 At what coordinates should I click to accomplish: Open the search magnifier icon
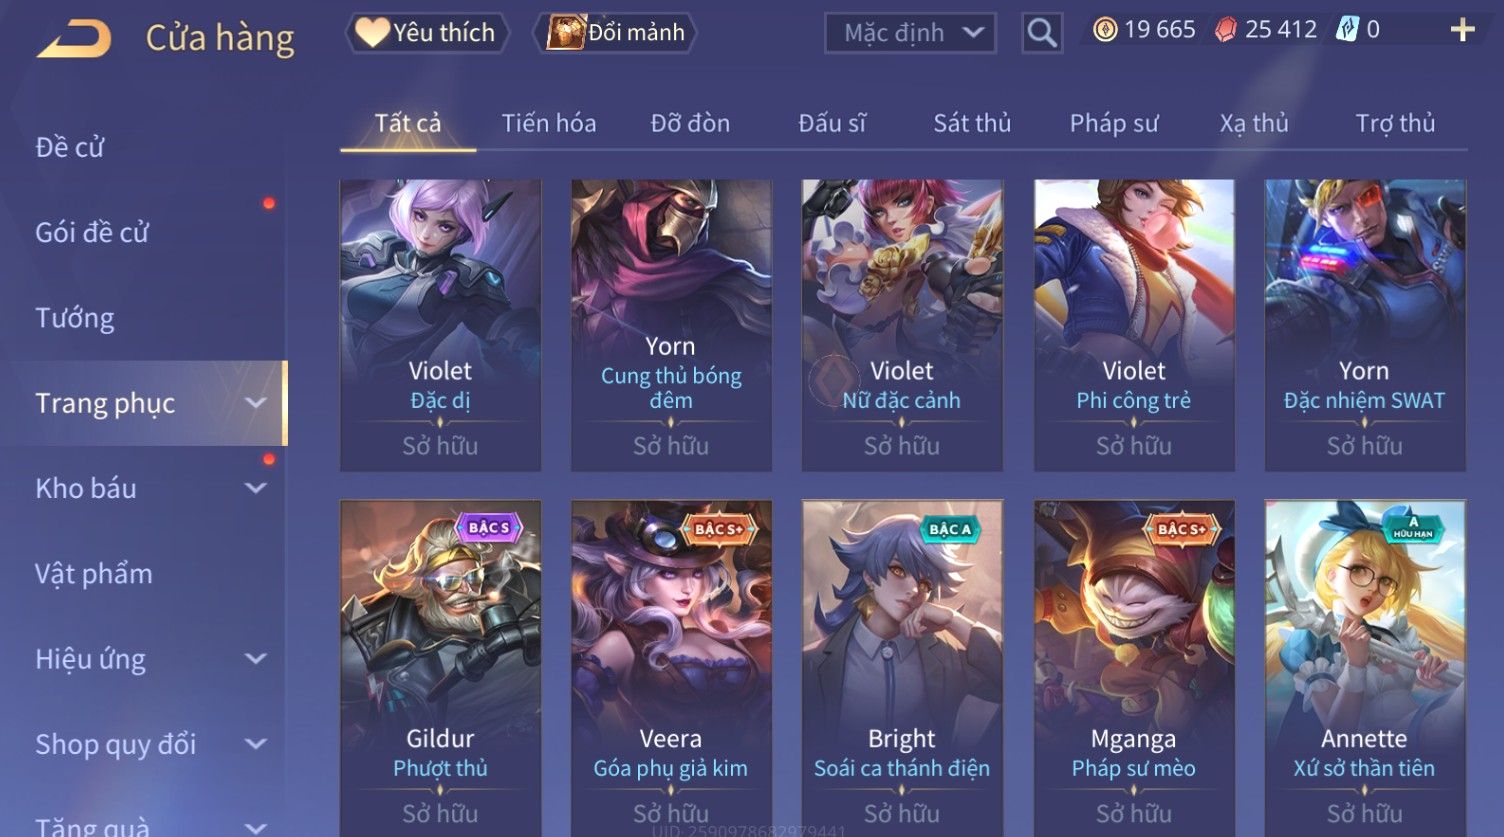(x=1041, y=33)
